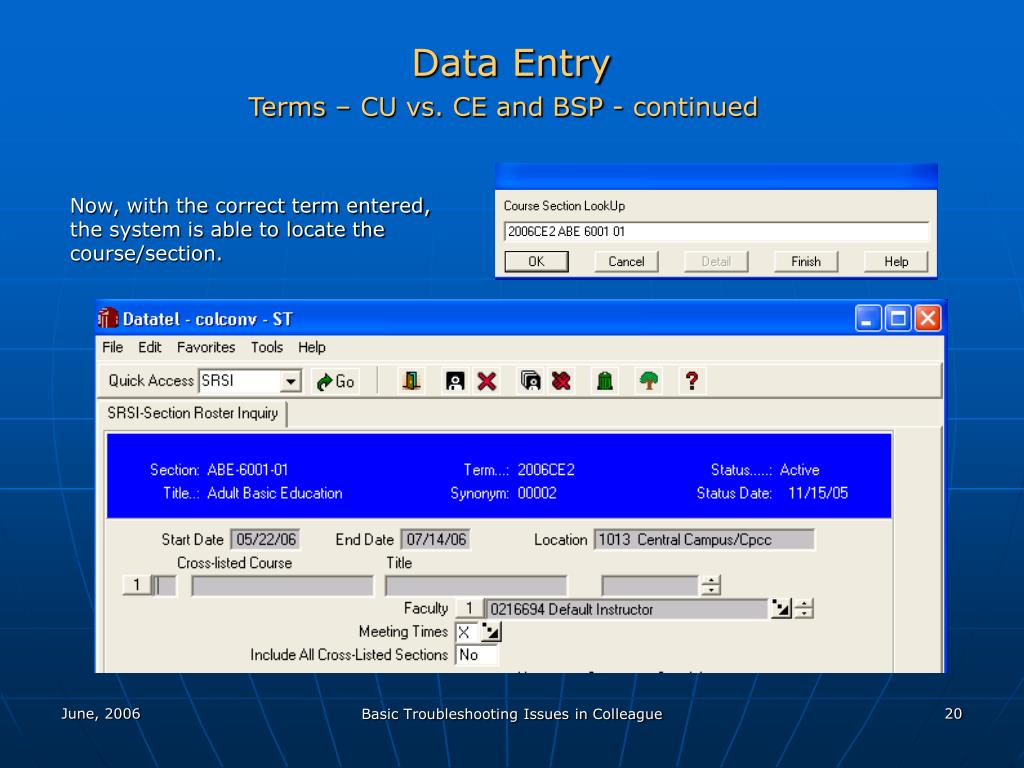Click the Quick Access SRSI text box
The height and width of the screenshot is (768, 1024).
point(240,381)
